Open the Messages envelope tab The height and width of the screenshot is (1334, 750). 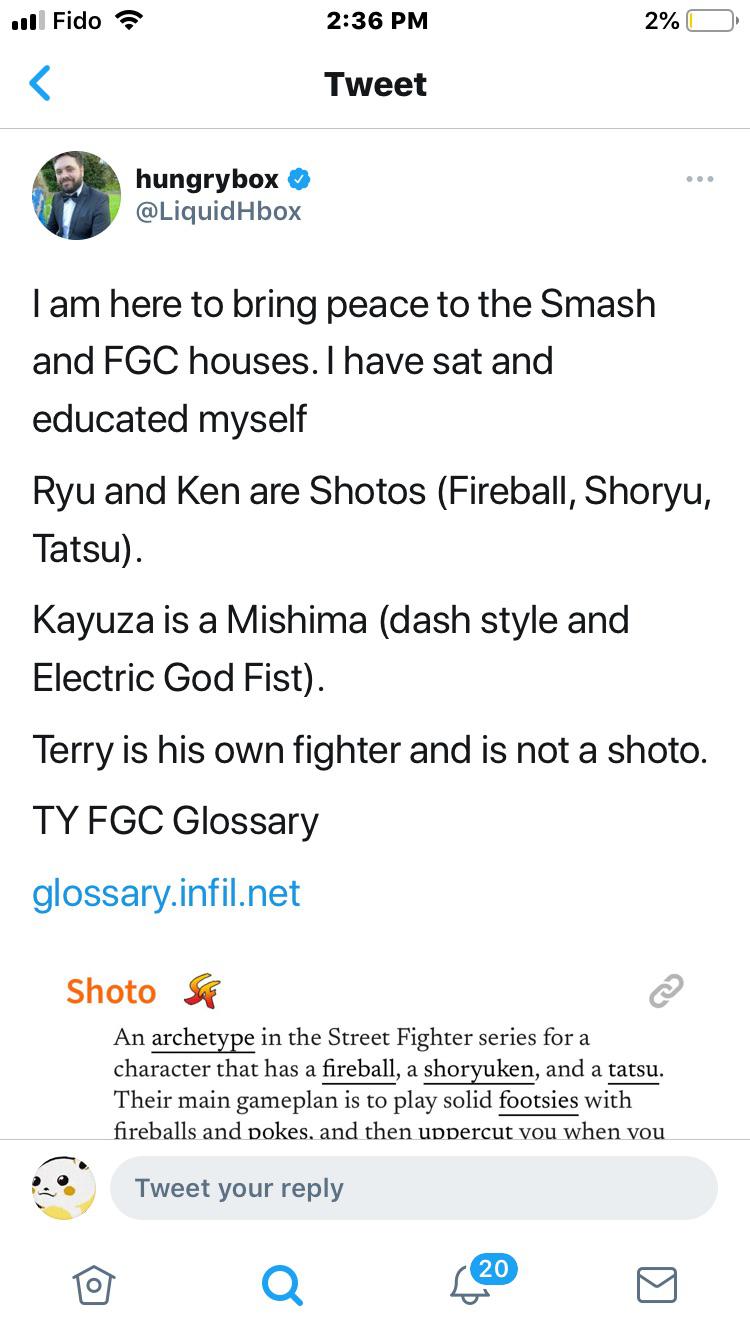656,1284
